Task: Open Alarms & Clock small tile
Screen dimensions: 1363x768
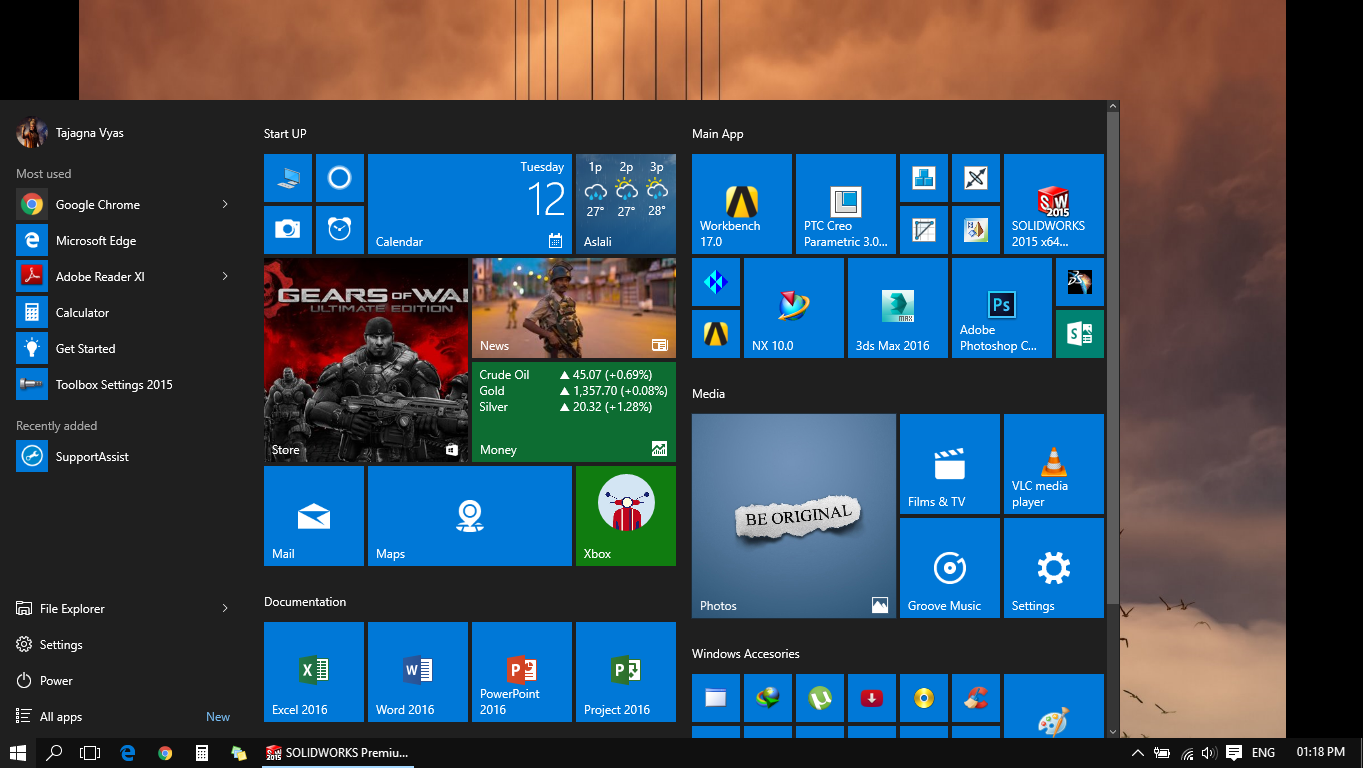Action: (340, 230)
